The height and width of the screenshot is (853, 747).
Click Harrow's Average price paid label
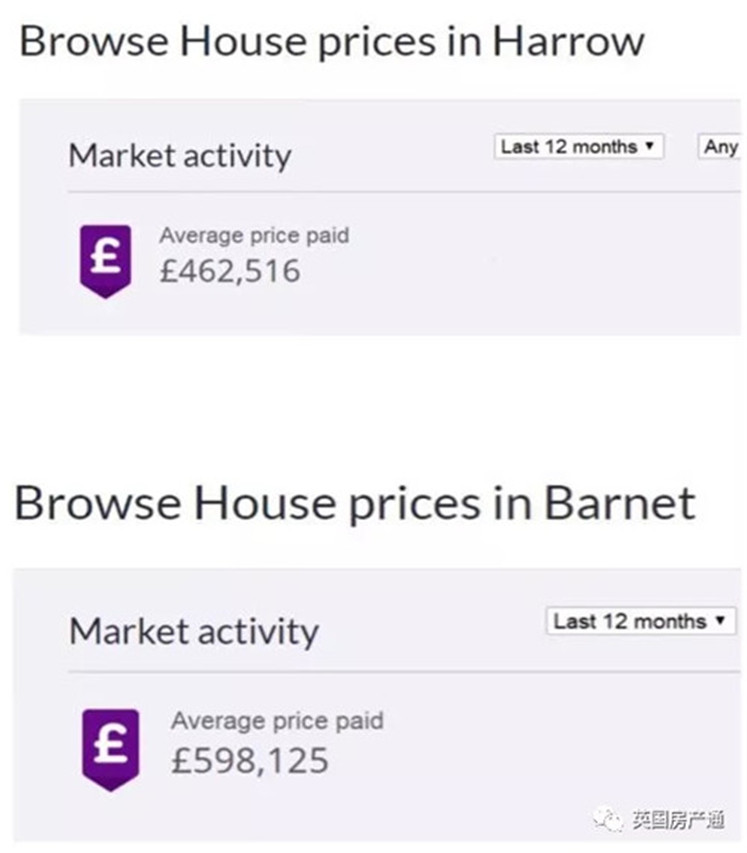pos(254,237)
